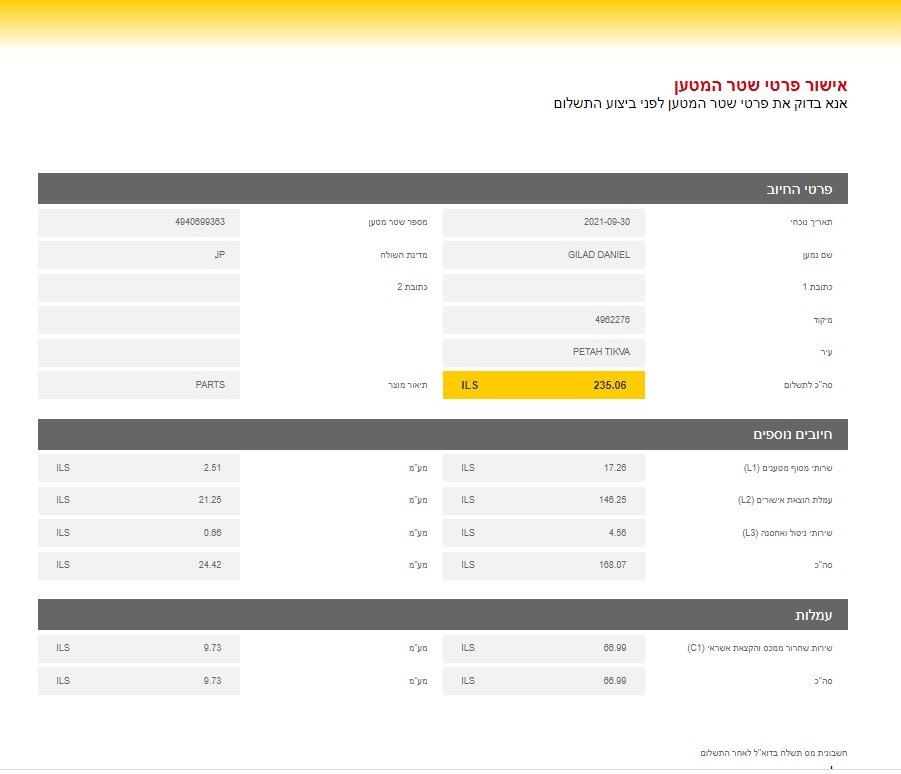Select the product description field PARTS
This screenshot has height=774, width=901.
pos(139,385)
